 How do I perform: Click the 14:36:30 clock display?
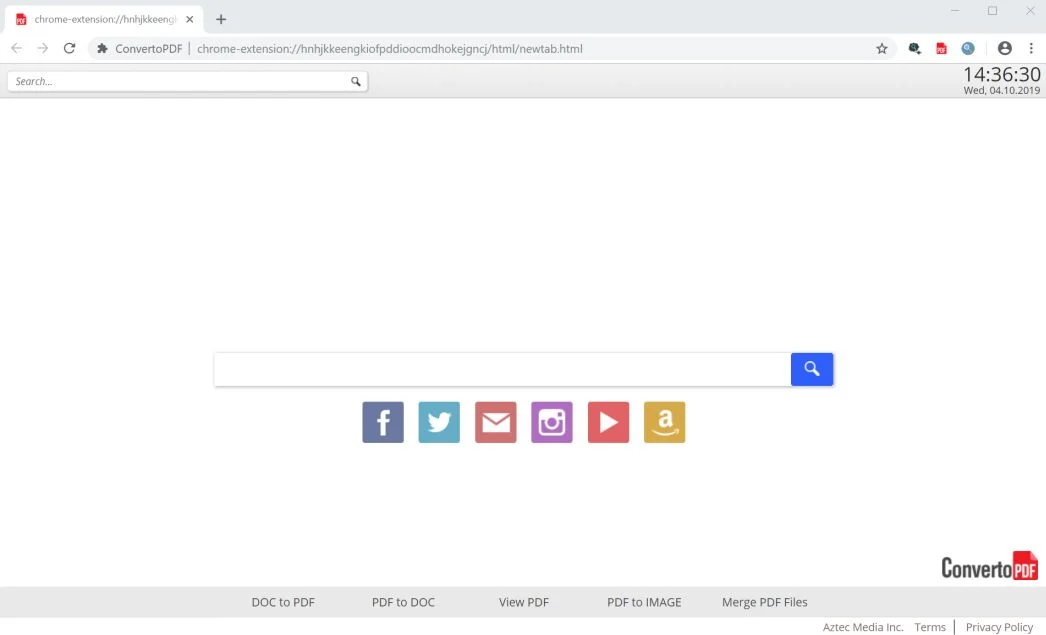pyautogui.click(x=1001, y=74)
